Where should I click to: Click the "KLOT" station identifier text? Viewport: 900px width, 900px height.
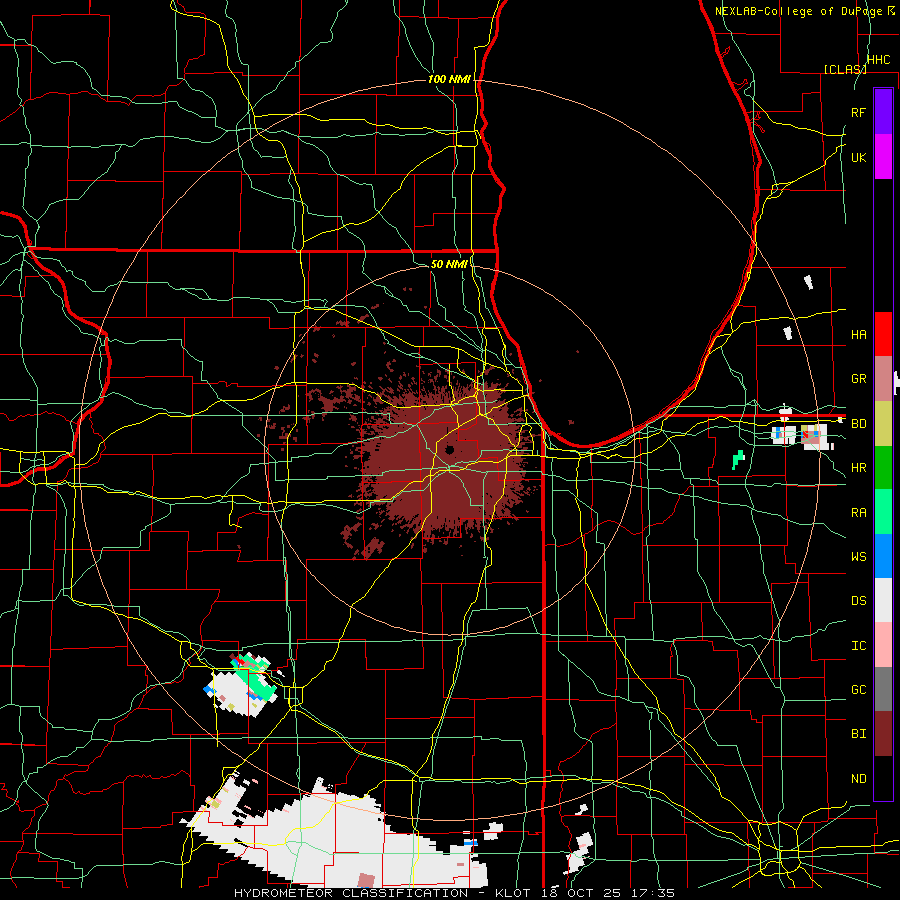pyautogui.click(x=514, y=893)
